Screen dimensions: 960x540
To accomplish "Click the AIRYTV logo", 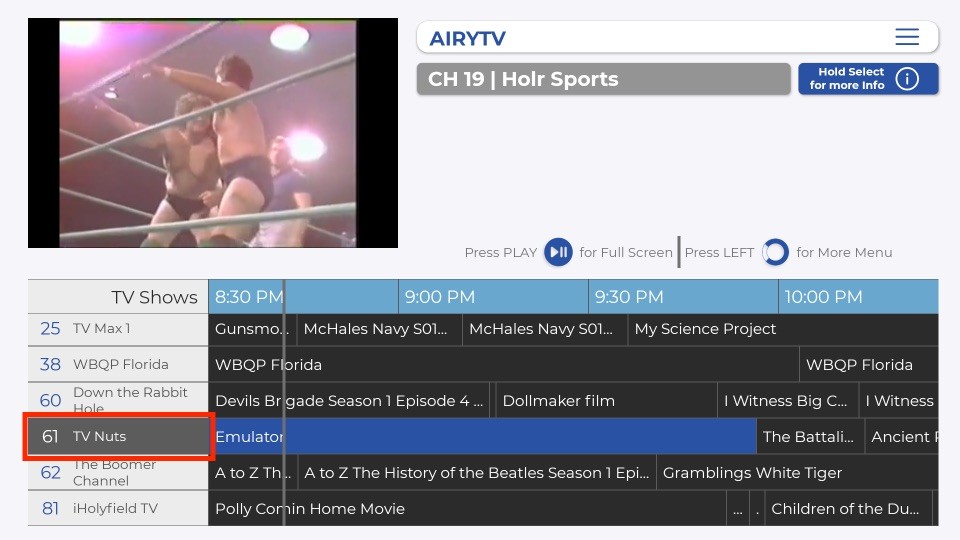I will tap(467, 38).
